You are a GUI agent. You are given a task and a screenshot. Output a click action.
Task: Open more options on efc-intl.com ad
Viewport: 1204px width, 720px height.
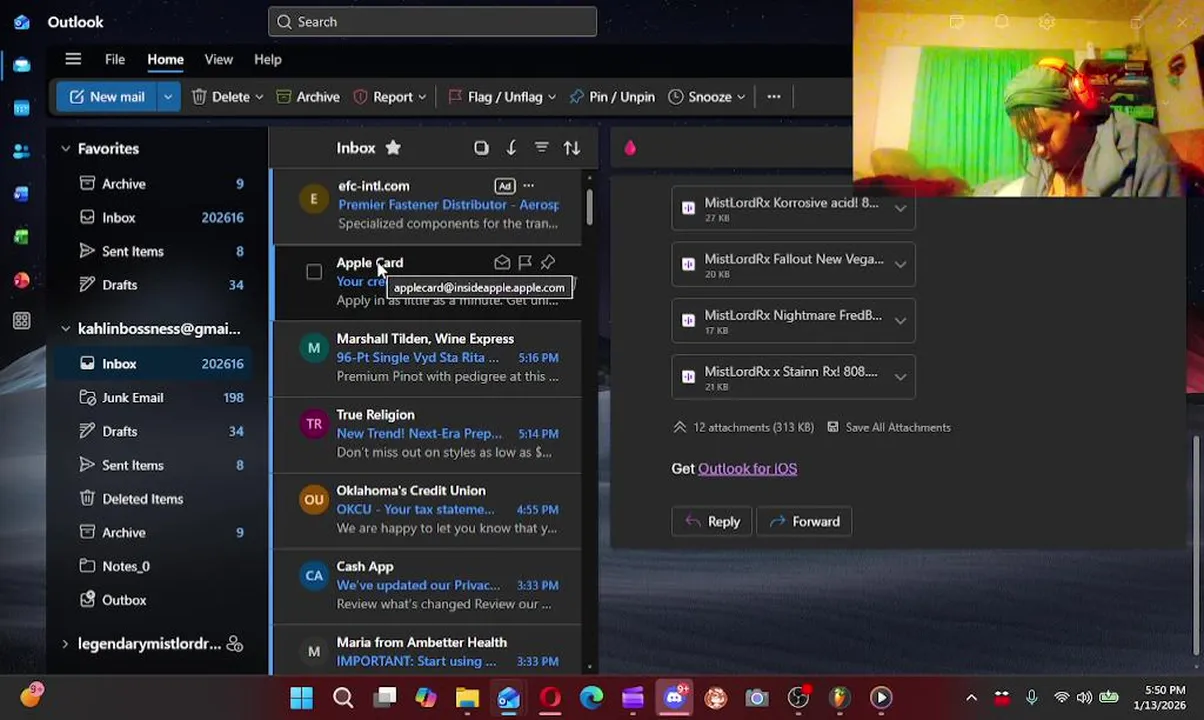click(x=529, y=186)
